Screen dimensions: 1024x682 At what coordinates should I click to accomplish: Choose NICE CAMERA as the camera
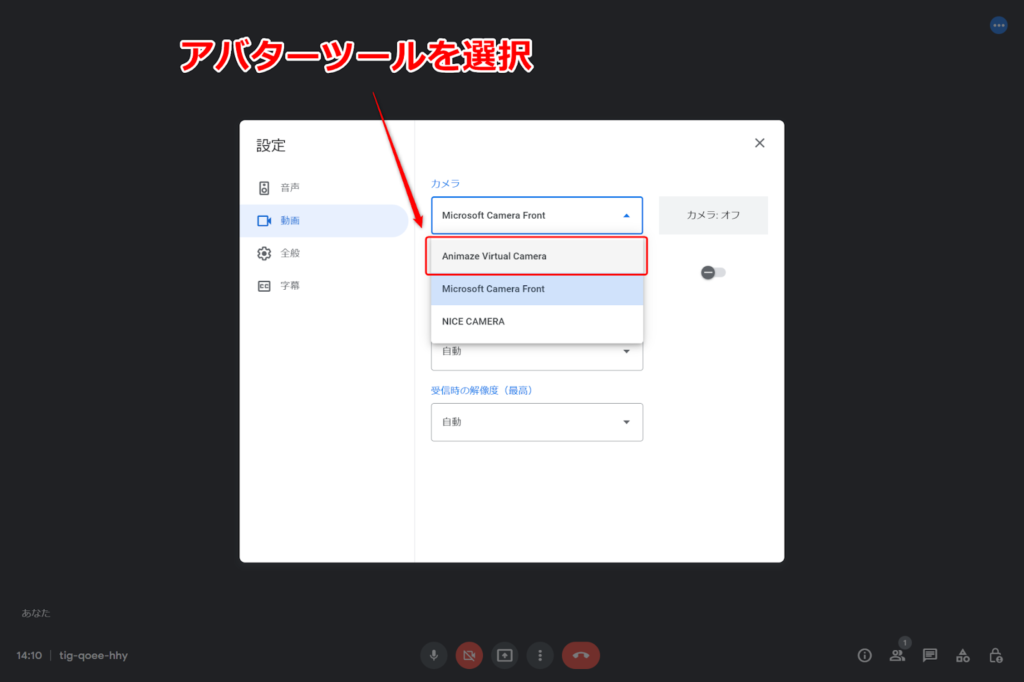536,321
